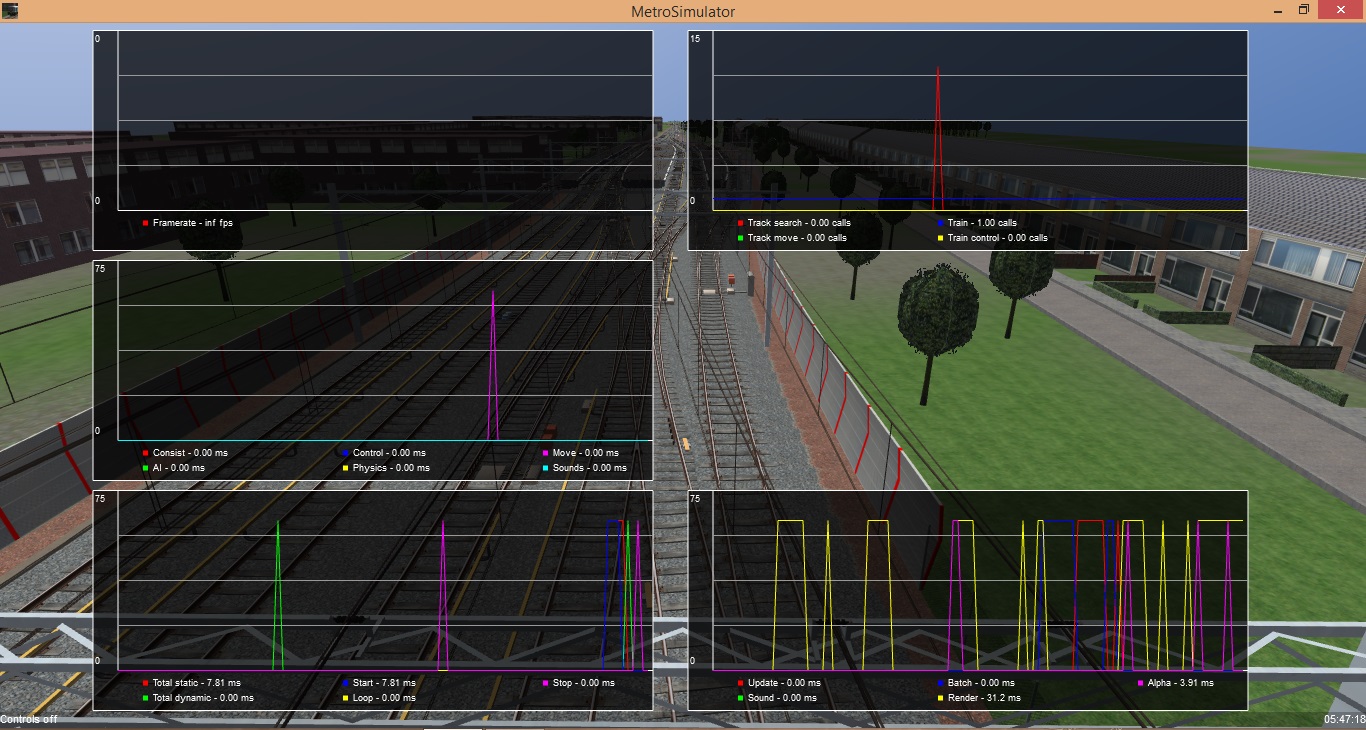This screenshot has width=1366, height=730.
Task: Pick the 'Stop - 0.00 ms' legend entry
Action: click(584, 683)
